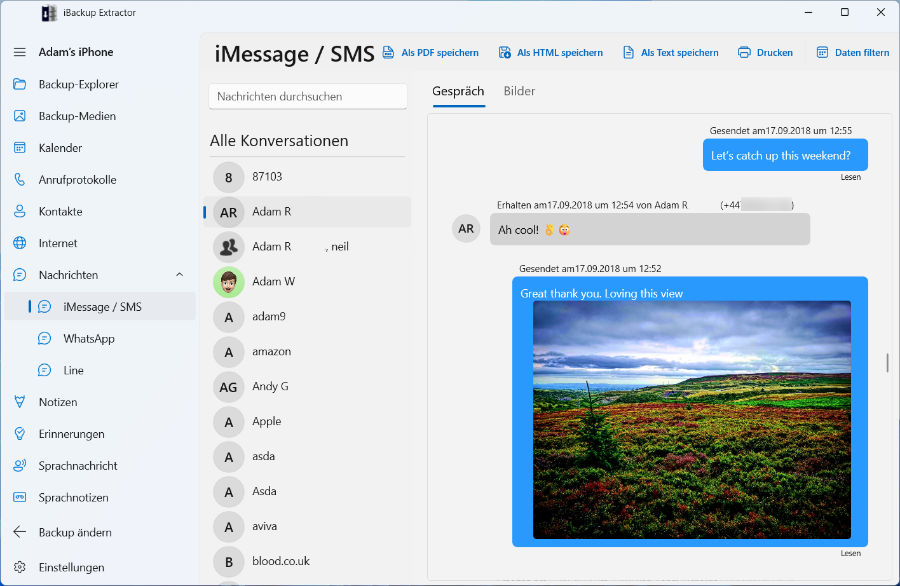Click the Sprachnotizen recorder icon
Screen dimensions: 900x586
[x=20, y=497]
